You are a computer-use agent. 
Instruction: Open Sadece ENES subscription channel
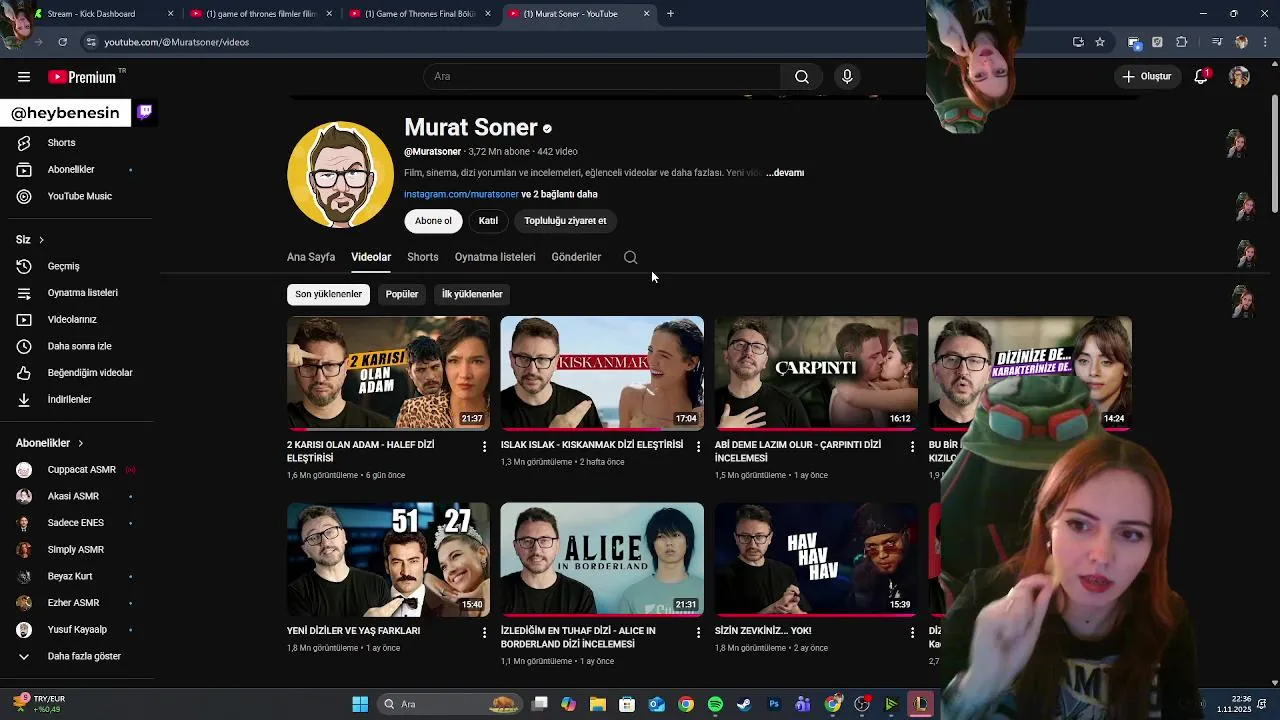(x=76, y=523)
